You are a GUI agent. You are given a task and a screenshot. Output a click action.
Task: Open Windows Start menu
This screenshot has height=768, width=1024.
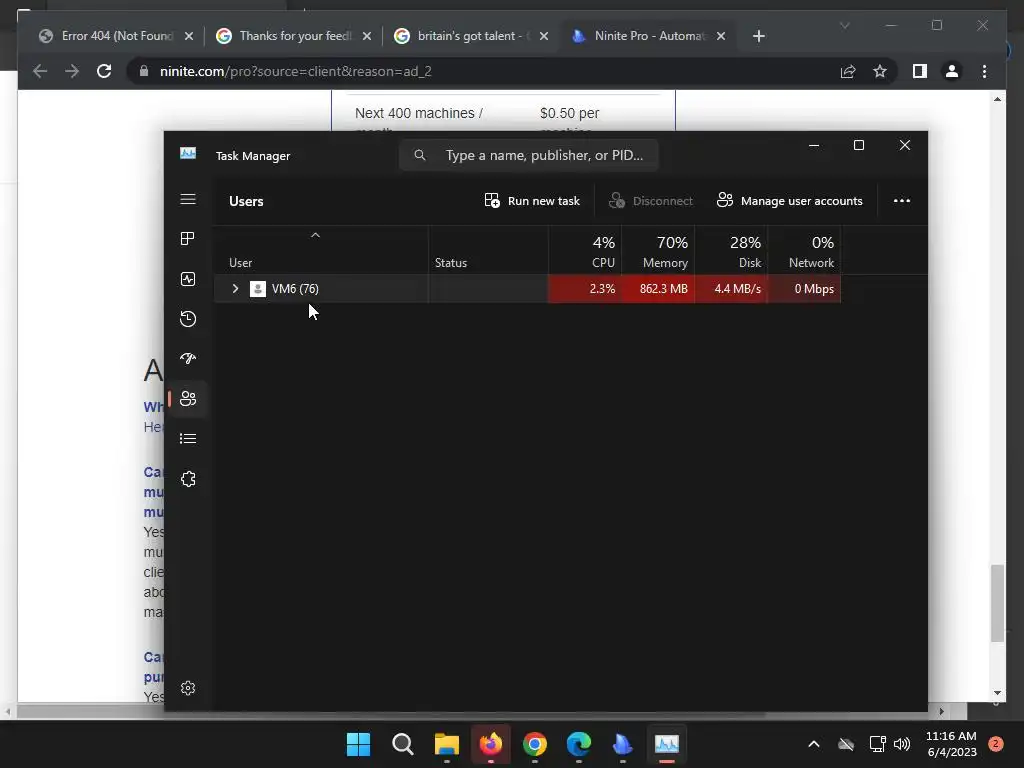pos(358,744)
